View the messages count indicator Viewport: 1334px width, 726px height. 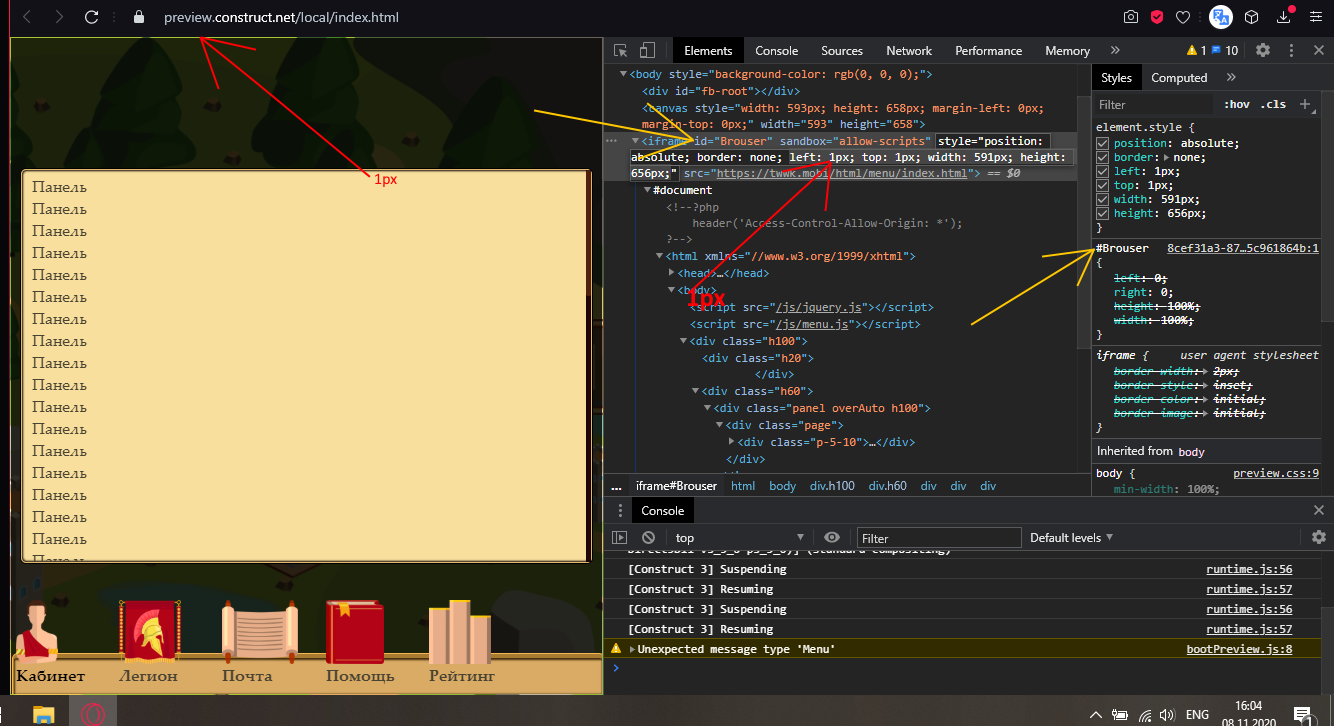pyautogui.click(x=1225, y=50)
